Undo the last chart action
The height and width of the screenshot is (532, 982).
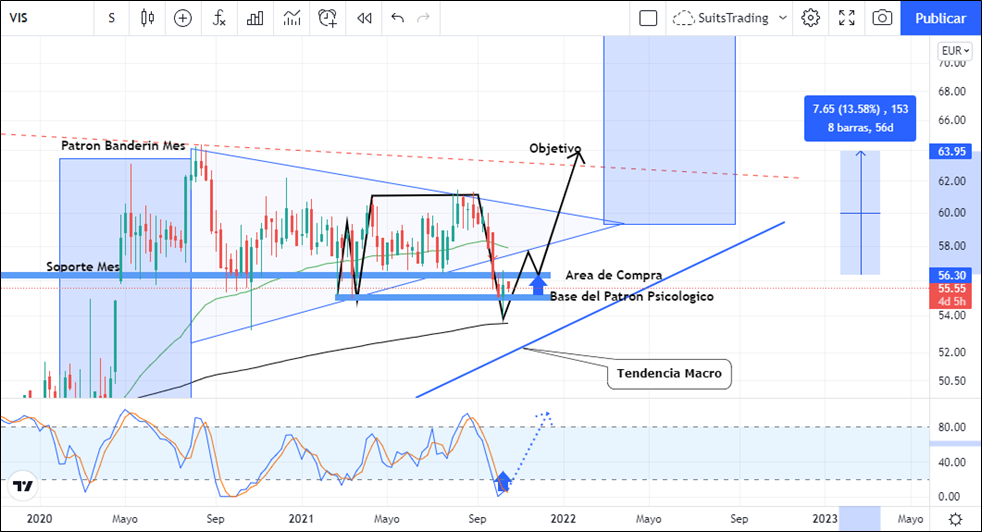[398, 18]
